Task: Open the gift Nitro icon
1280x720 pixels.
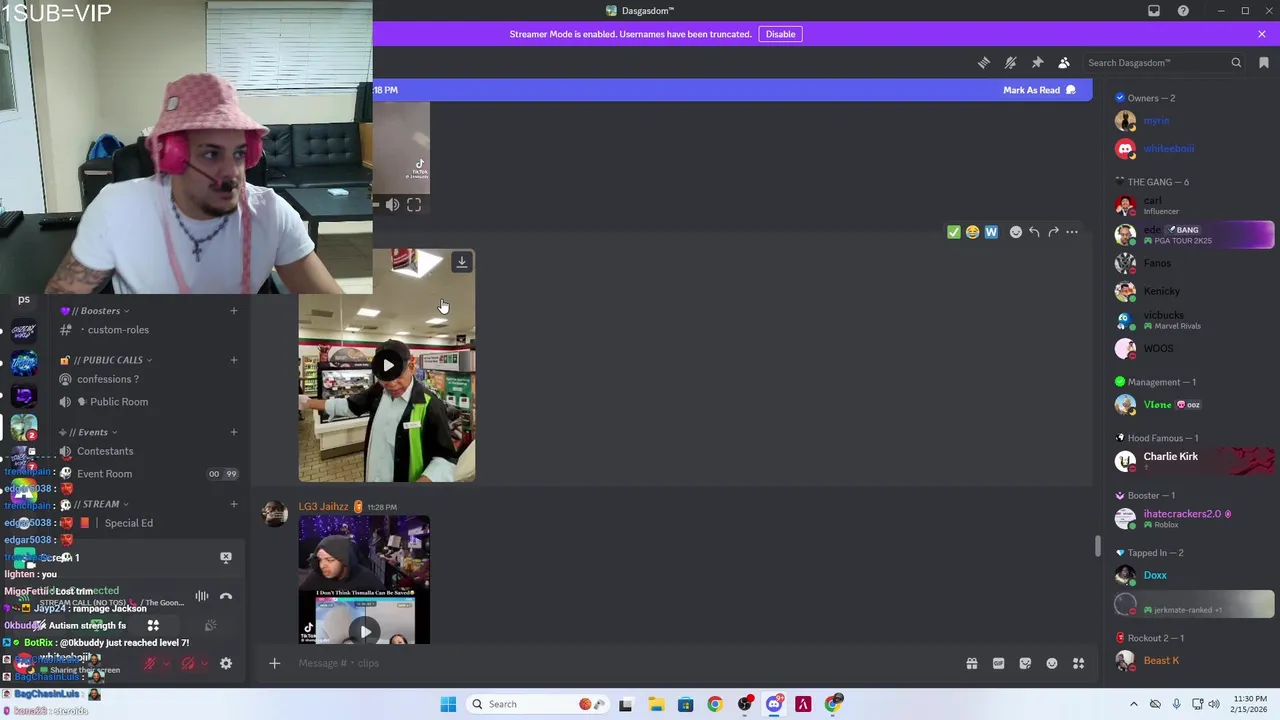Action: coord(971,663)
